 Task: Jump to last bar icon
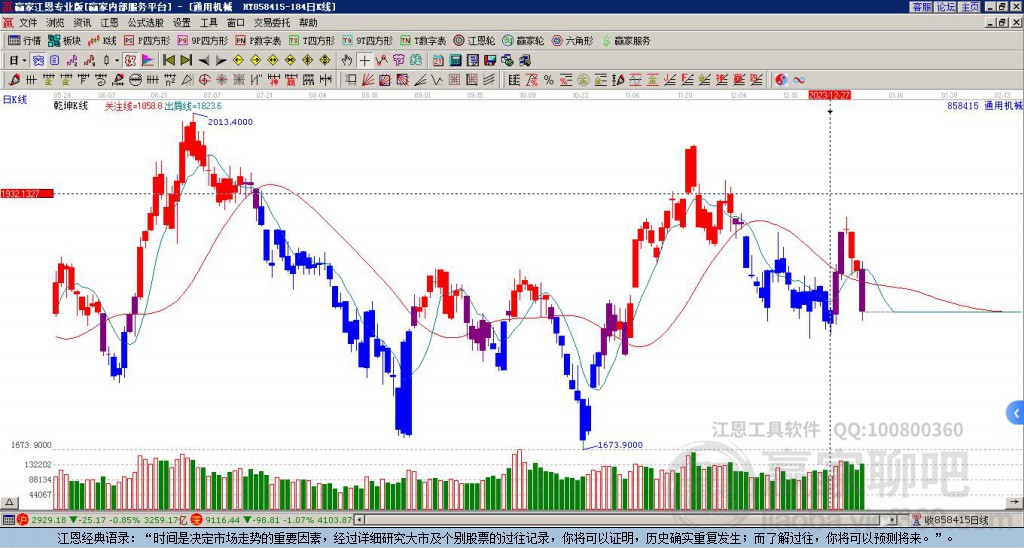(x=186, y=61)
